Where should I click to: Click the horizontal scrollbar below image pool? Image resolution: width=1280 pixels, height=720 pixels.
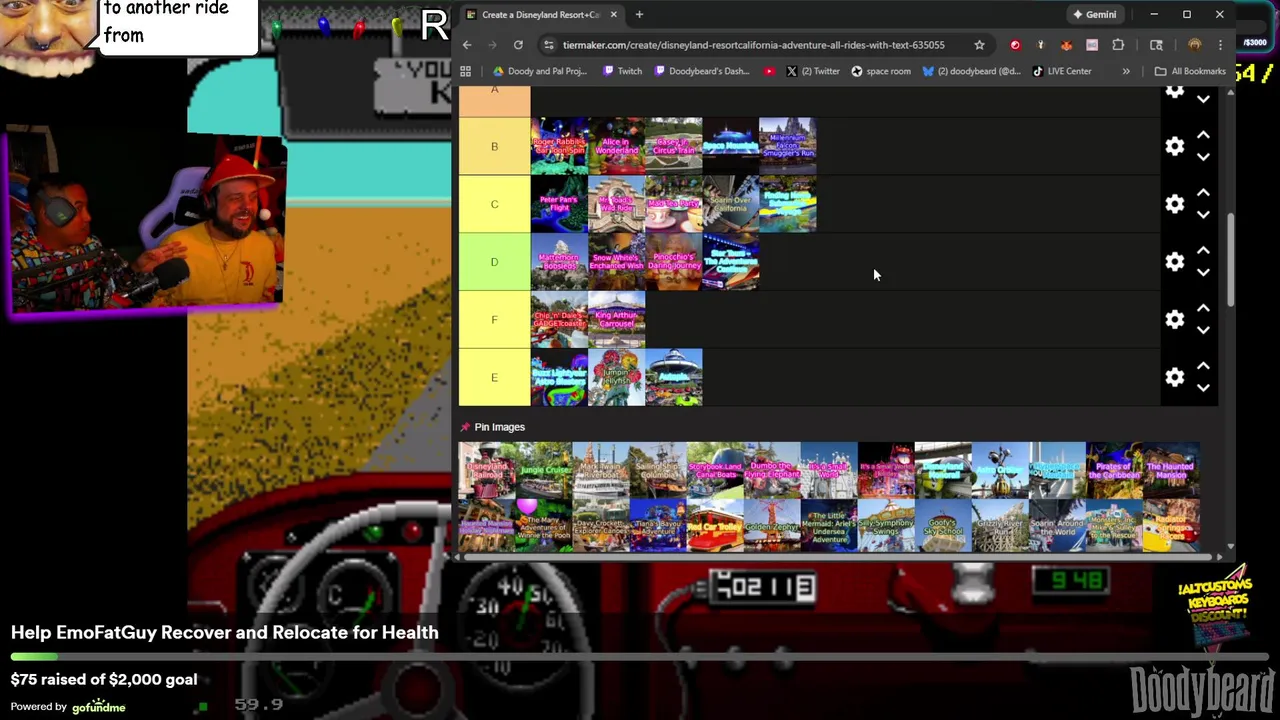(x=840, y=557)
